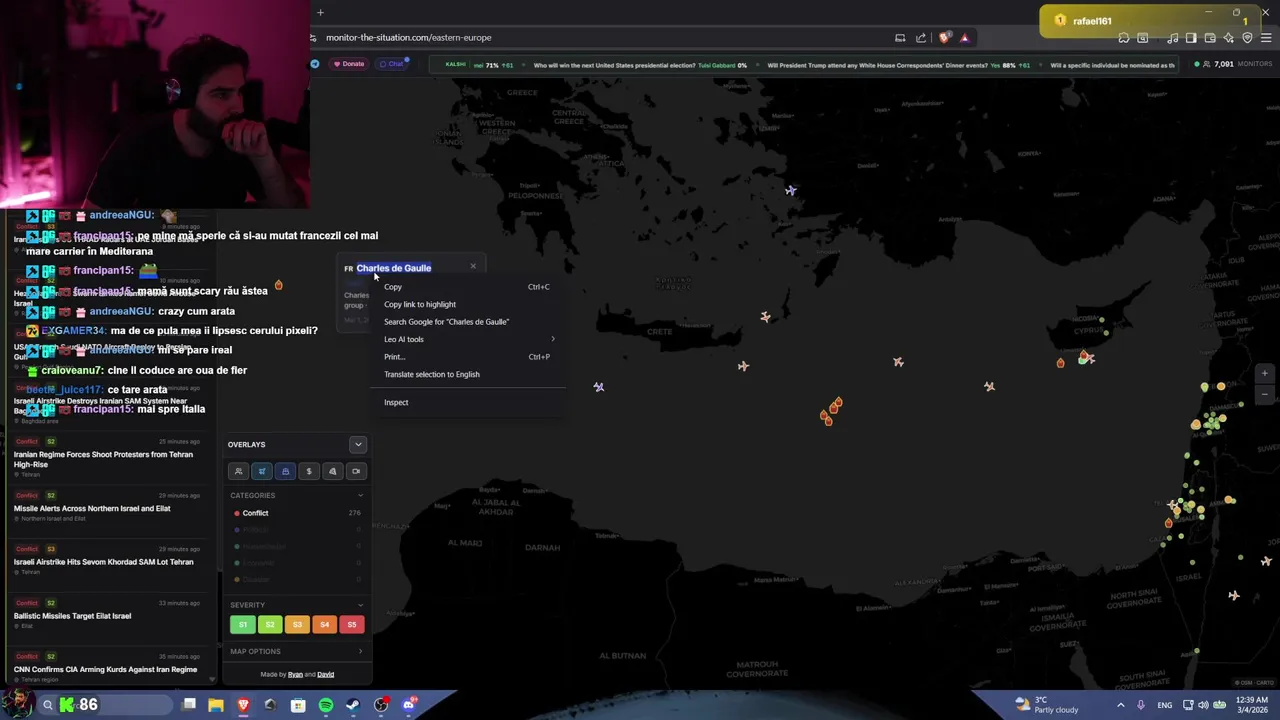Image resolution: width=1280 pixels, height=720 pixels.
Task: Open Ryan's credit link
Action: (x=295, y=674)
